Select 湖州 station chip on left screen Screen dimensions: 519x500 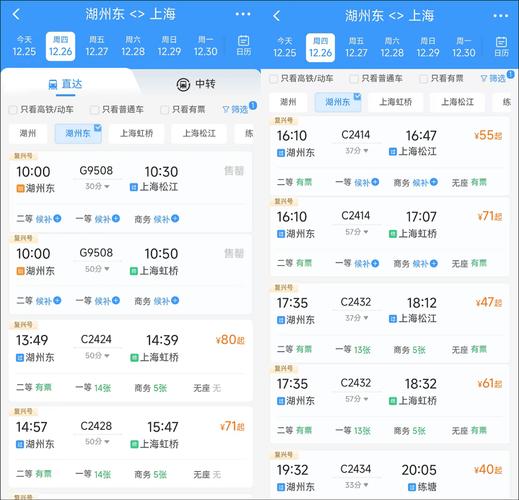click(x=28, y=134)
